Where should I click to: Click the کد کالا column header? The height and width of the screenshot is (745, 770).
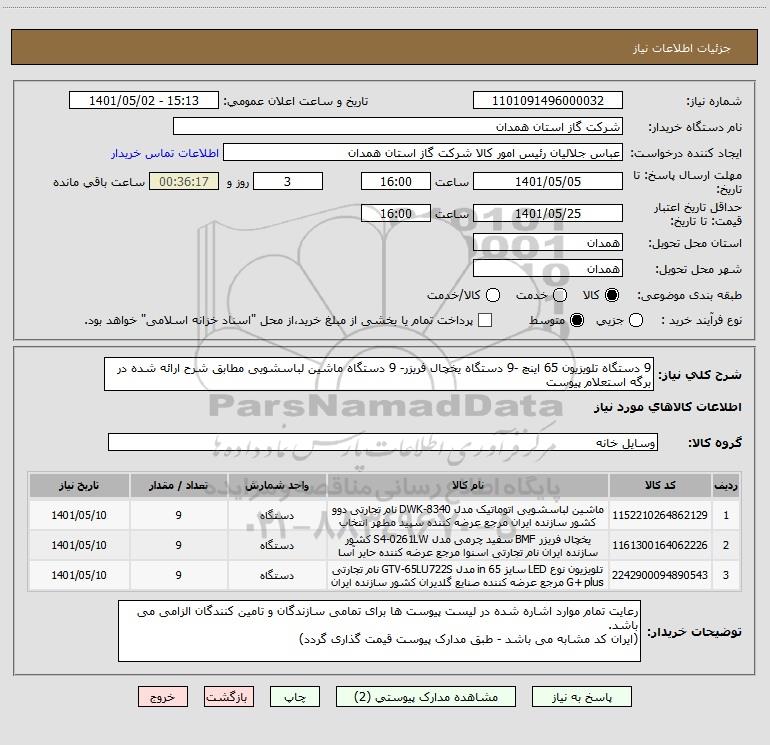pyautogui.click(x=660, y=486)
